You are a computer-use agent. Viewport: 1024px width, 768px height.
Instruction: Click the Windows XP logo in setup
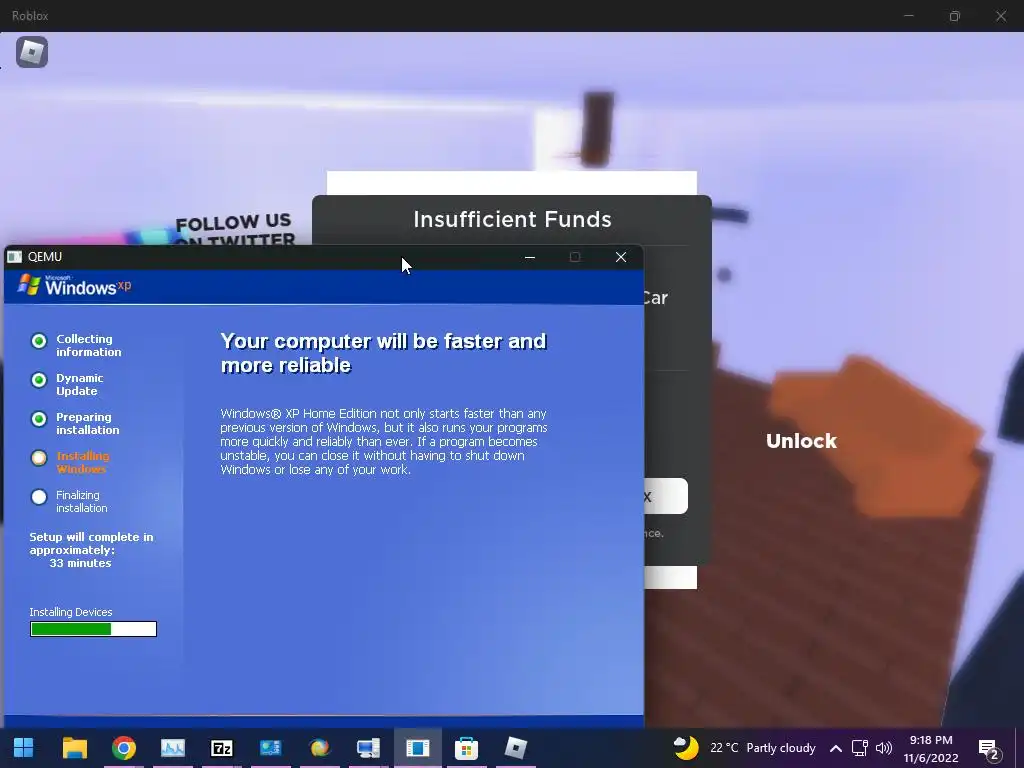coord(74,285)
